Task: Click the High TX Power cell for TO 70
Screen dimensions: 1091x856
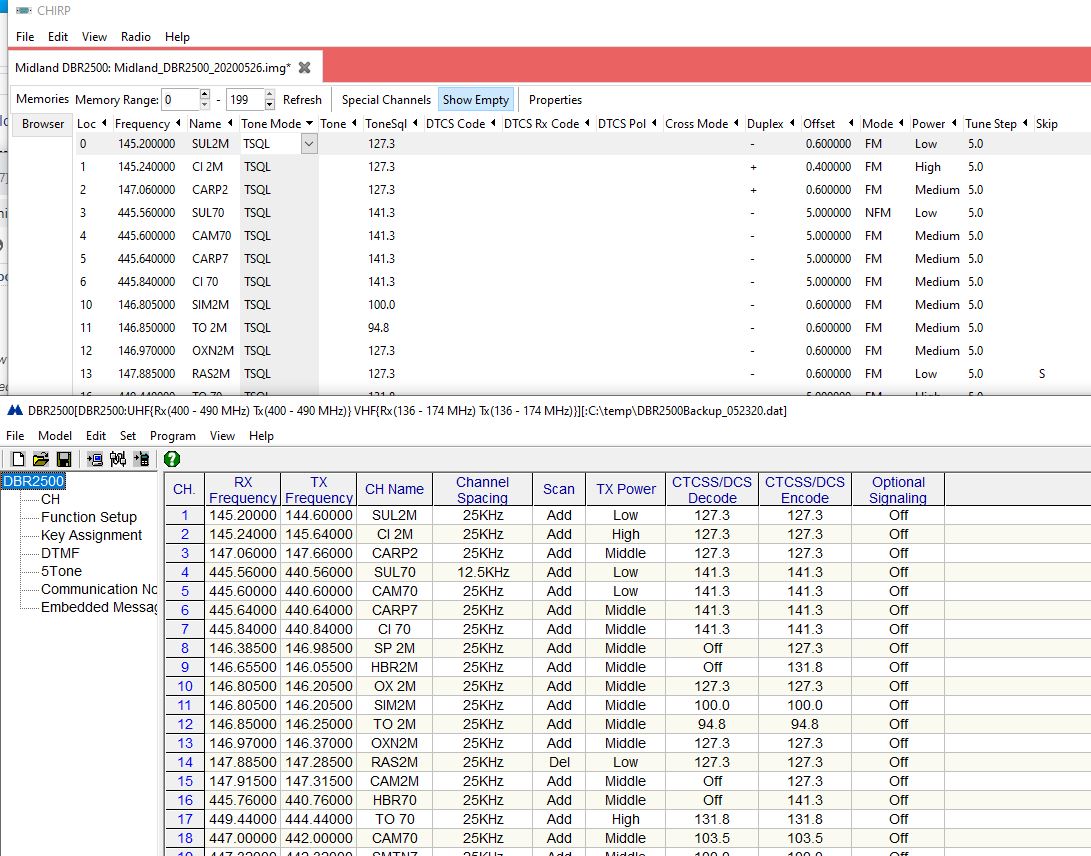Action: 626,819
